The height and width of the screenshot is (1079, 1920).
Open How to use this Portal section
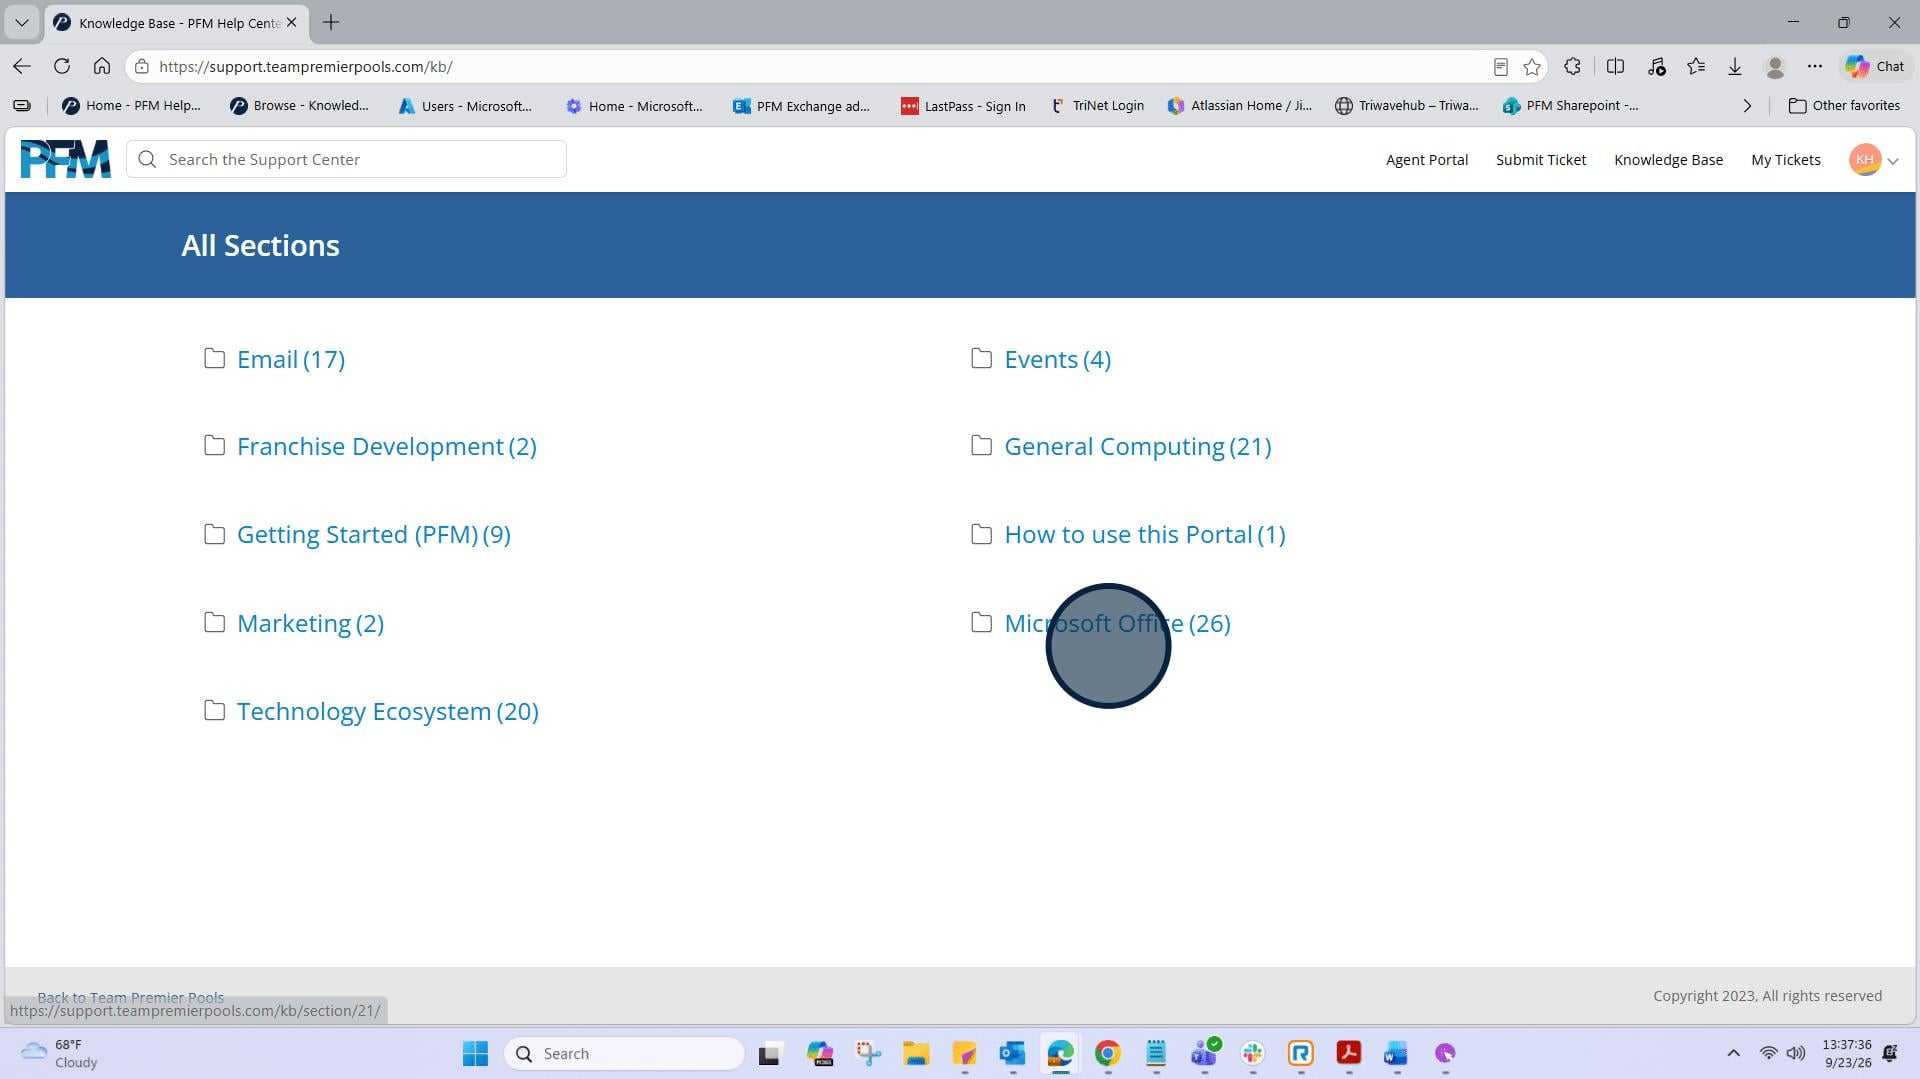coord(1144,534)
